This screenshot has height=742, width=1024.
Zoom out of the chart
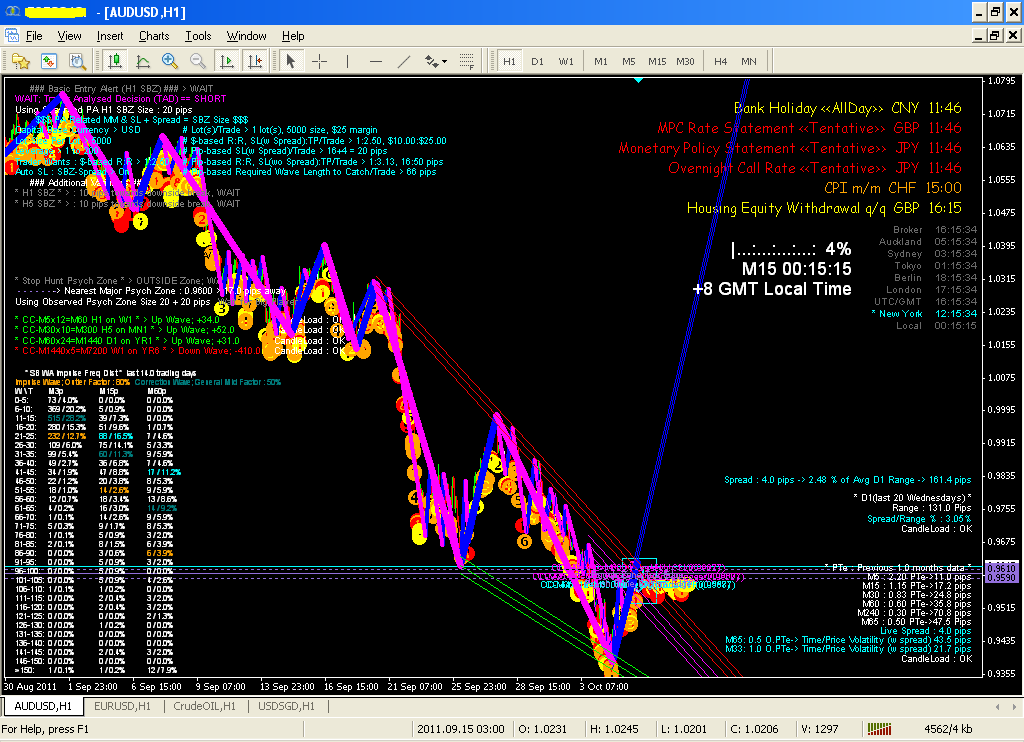(x=198, y=61)
